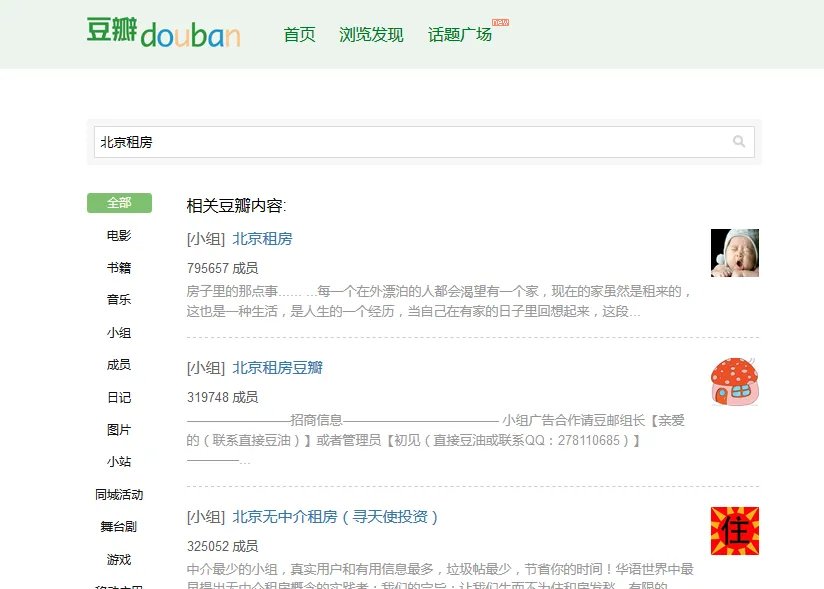Switch to the 日记 category
Image resolution: width=824 pixels, height=589 pixels.
(x=119, y=397)
